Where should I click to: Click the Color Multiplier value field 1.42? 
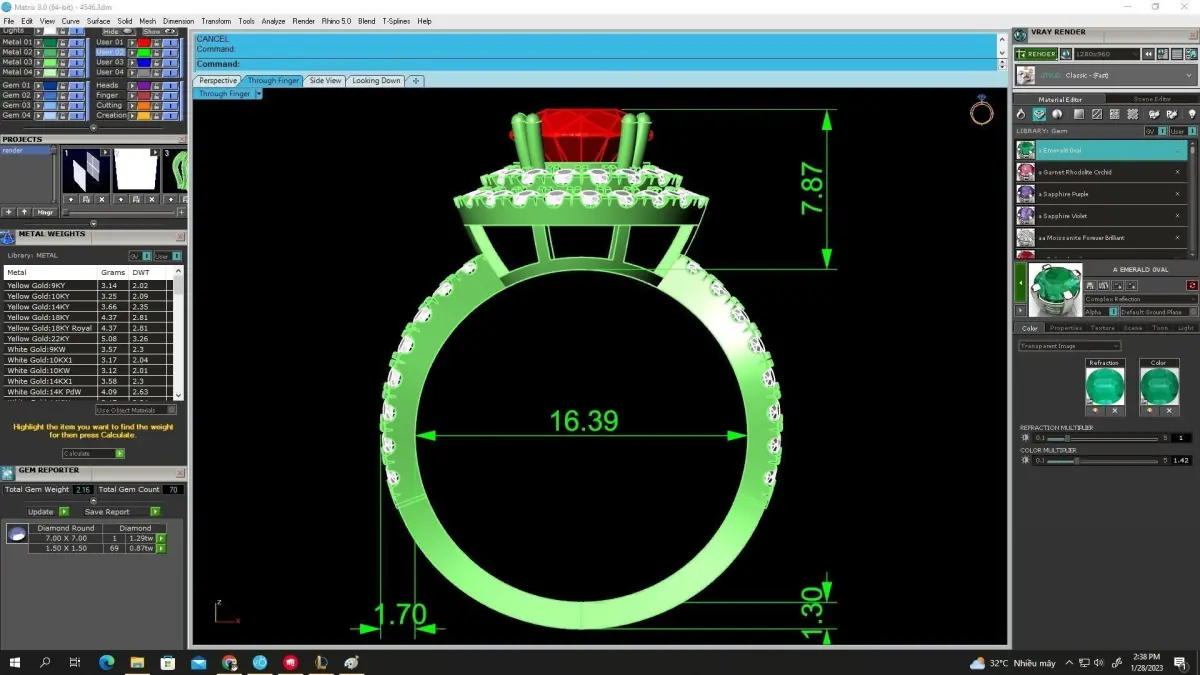(x=1181, y=461)
